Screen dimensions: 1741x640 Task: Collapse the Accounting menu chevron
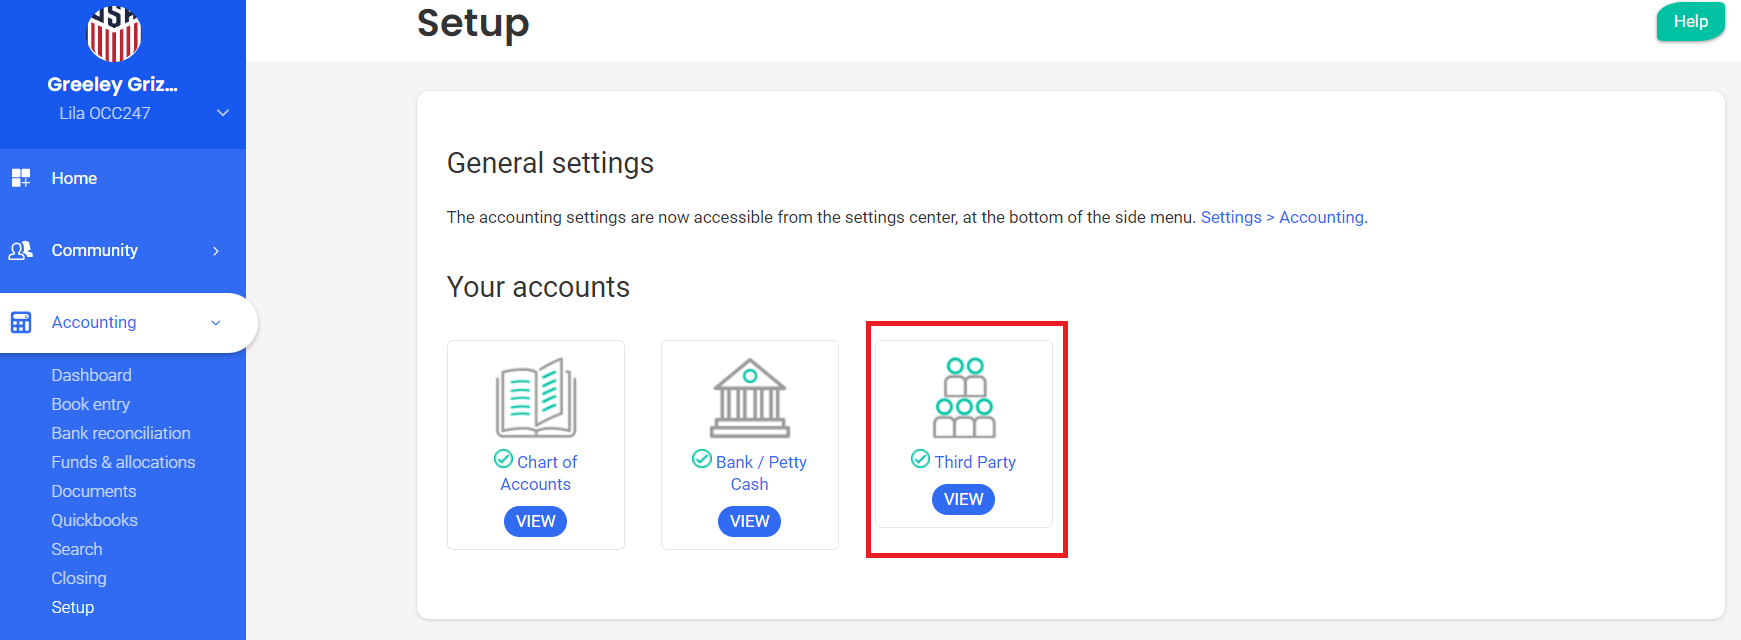click(x=216, y=323)
